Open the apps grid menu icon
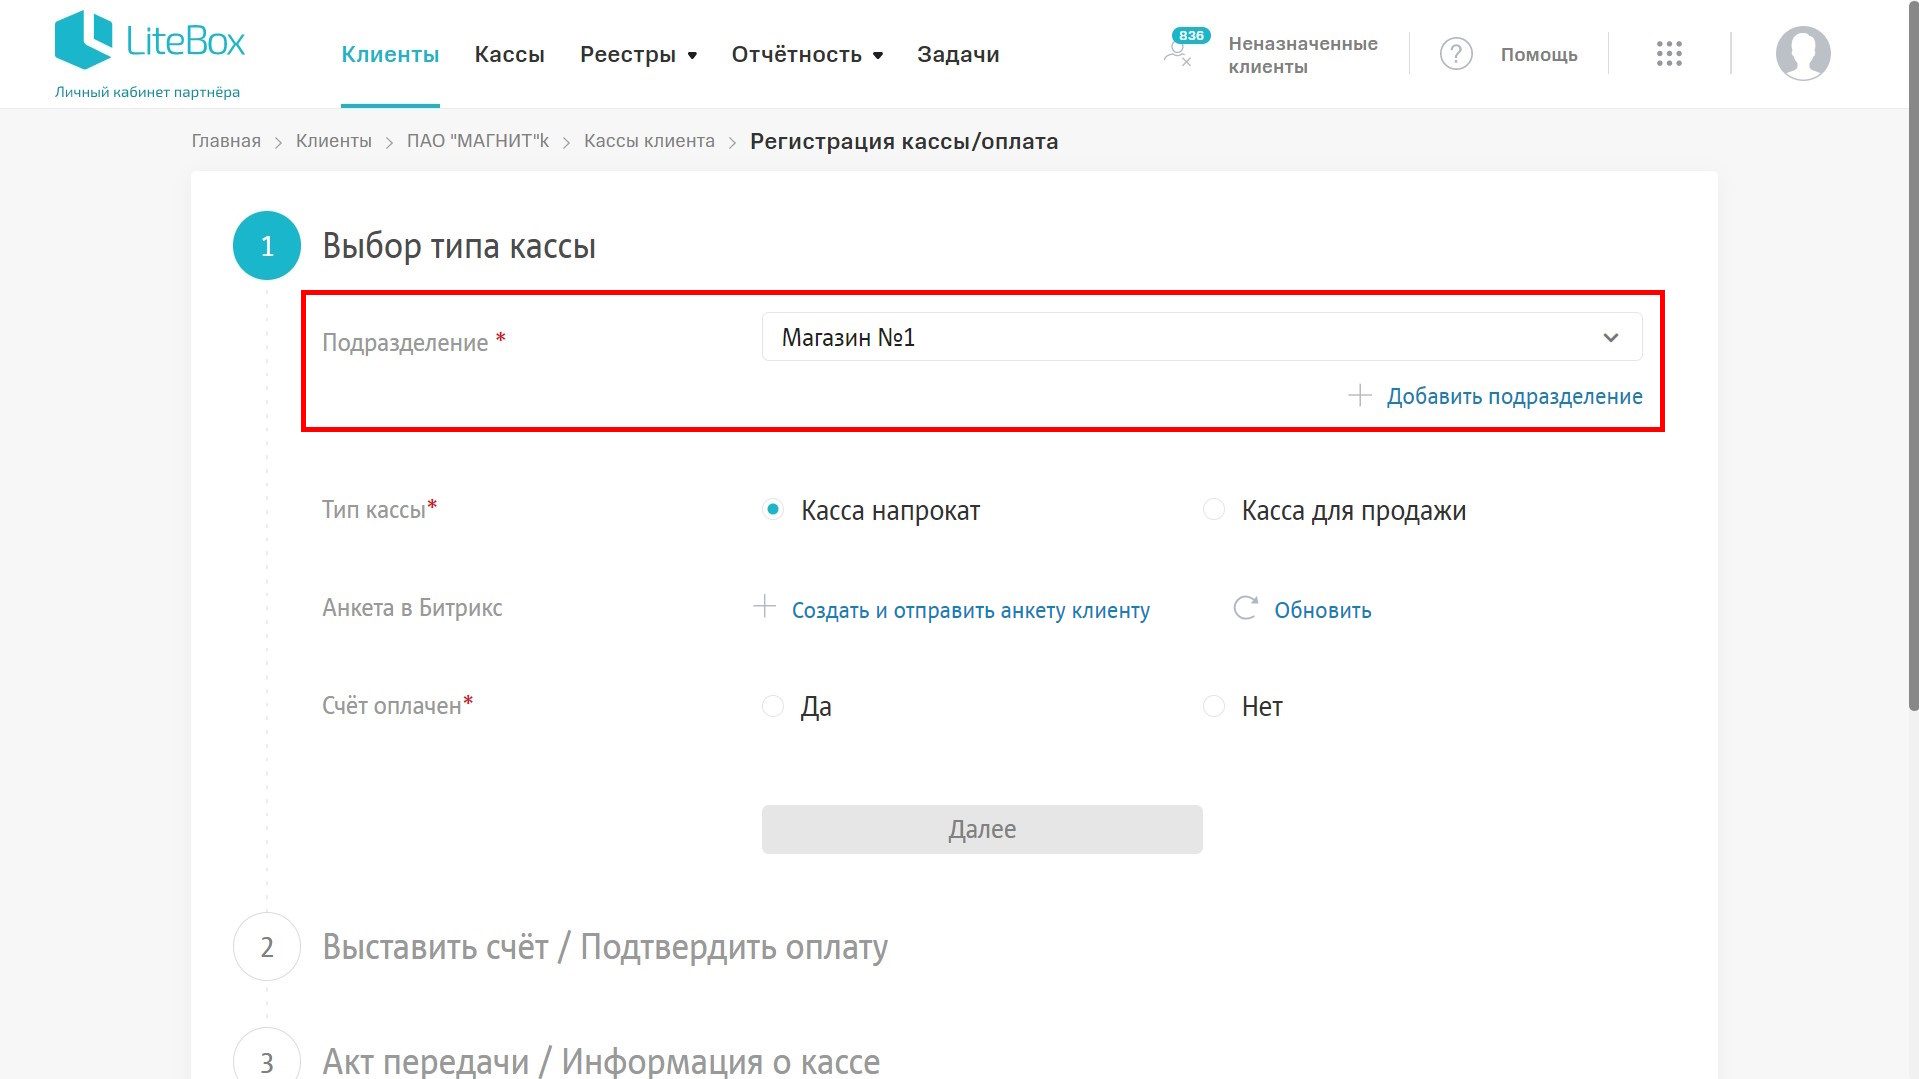This screenshot has width=1919, height=1079. (x=1669, y=54)
